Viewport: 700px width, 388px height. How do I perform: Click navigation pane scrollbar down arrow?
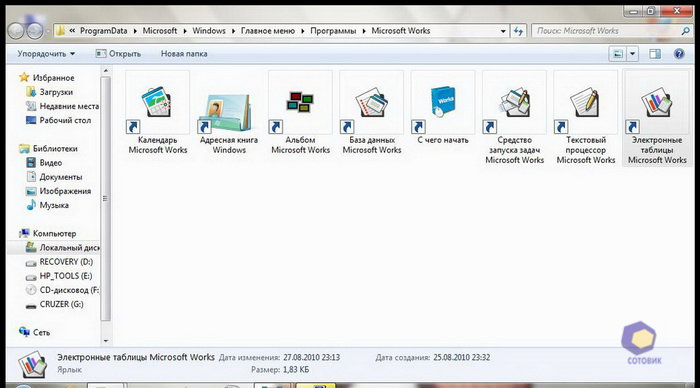pos(106,341)
